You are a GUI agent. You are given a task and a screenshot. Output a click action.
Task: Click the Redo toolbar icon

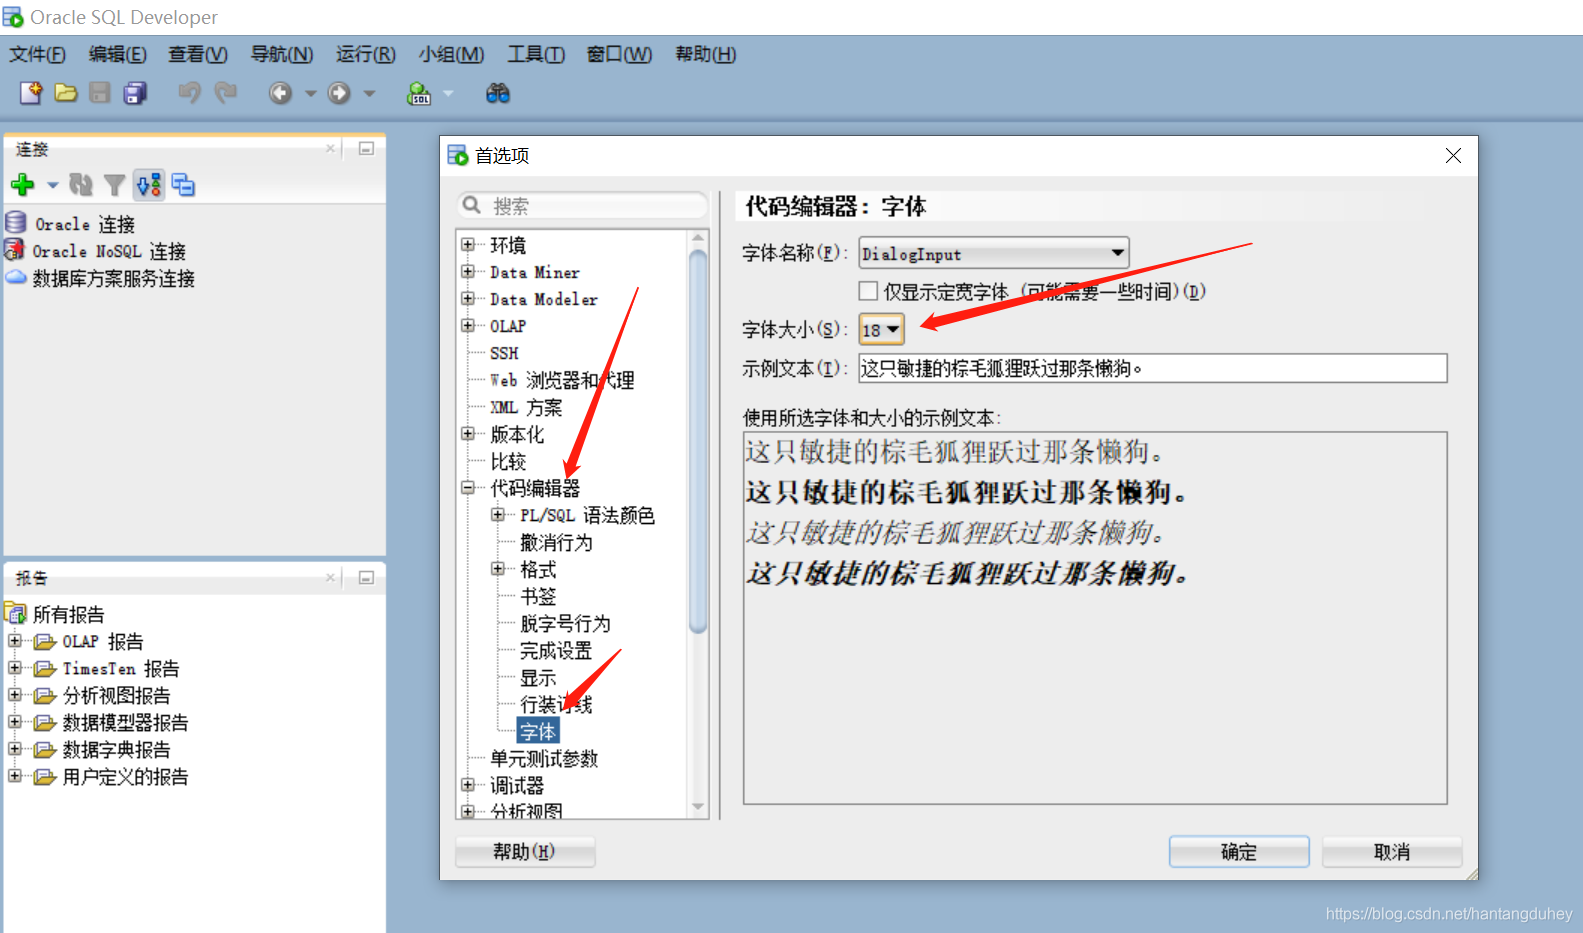[x=226, y=93]
